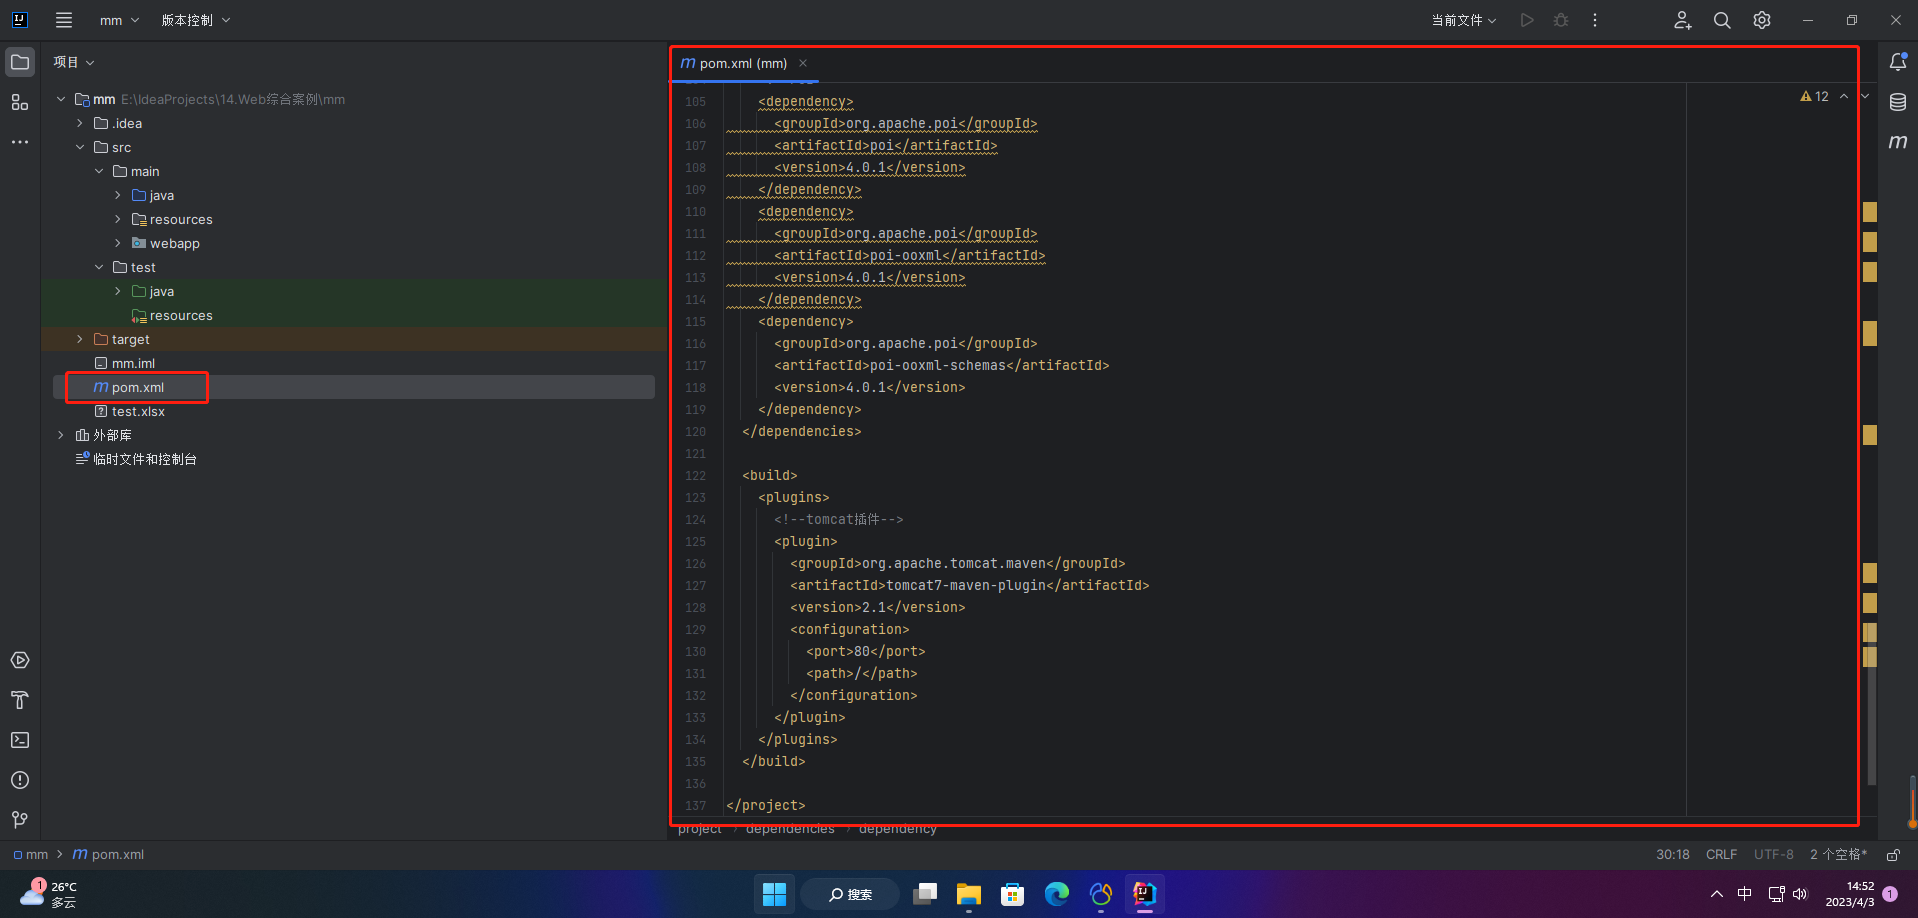Open the taskbar 搜索 box
Screen dimensions: 1918x918
click(x=851, y=894)
